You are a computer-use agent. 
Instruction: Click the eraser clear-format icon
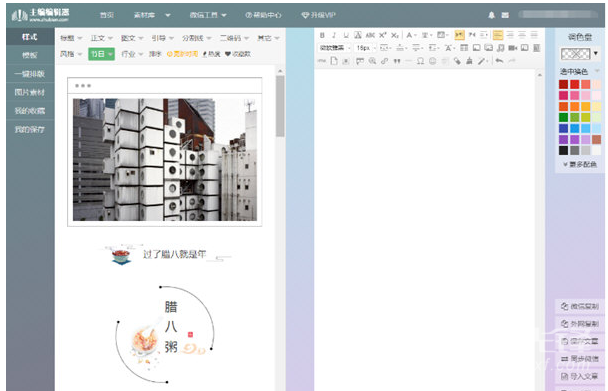click(457, 61)
